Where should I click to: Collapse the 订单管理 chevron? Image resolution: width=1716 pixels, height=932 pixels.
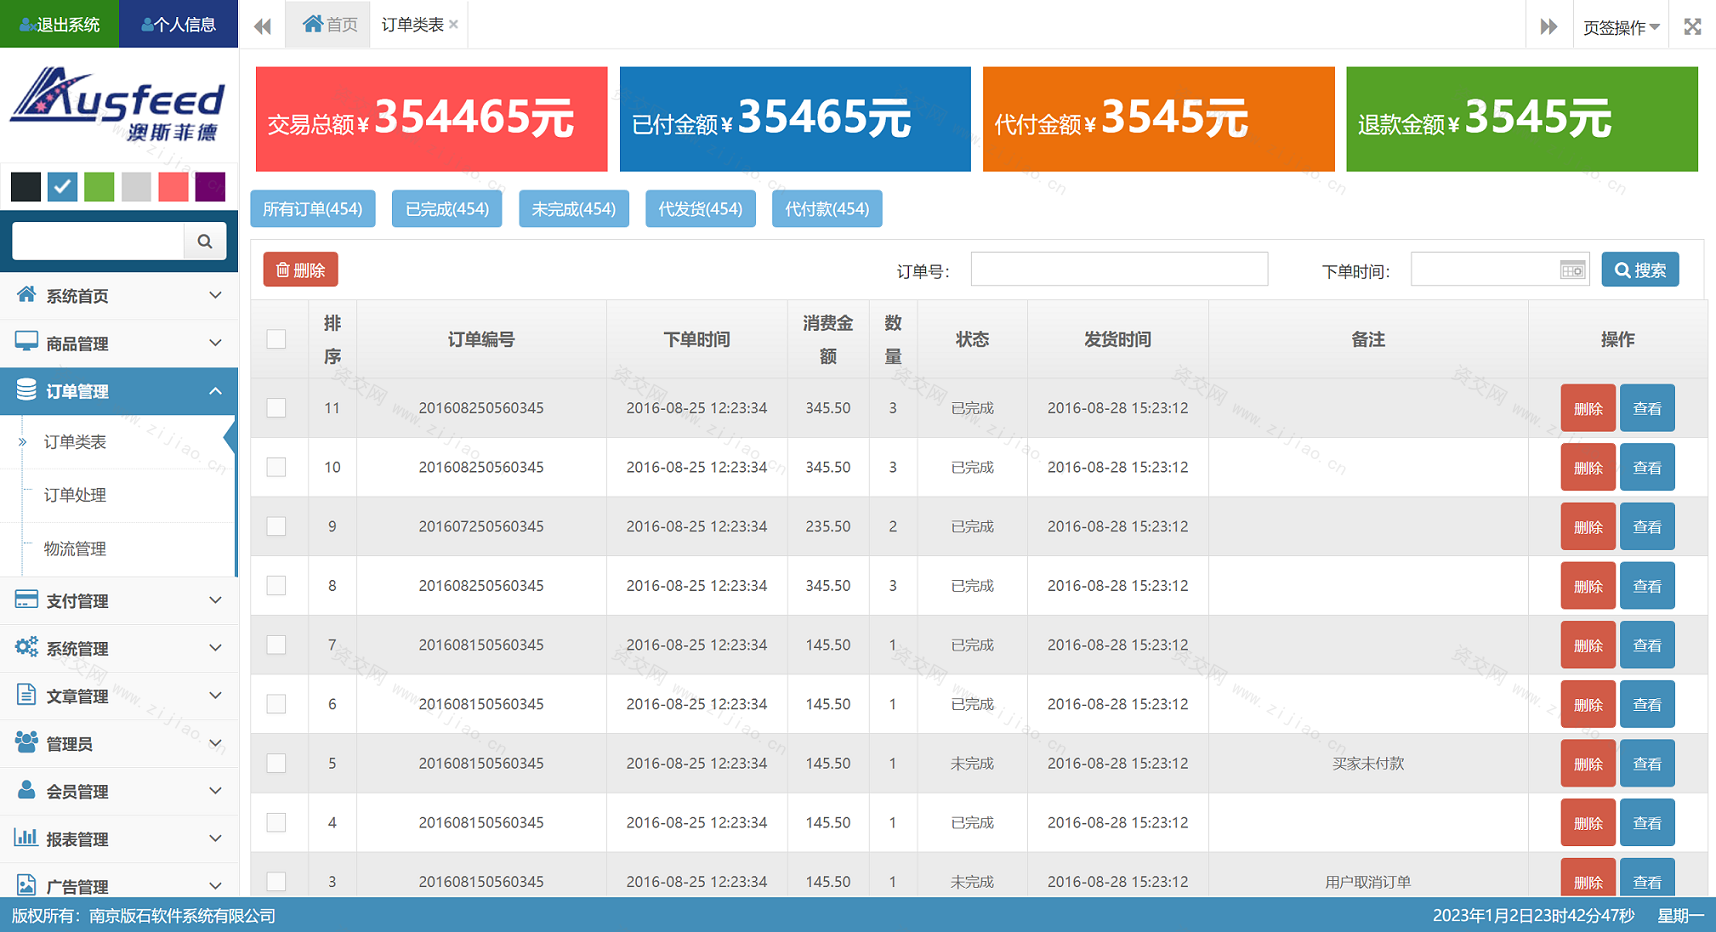point(215,391)
